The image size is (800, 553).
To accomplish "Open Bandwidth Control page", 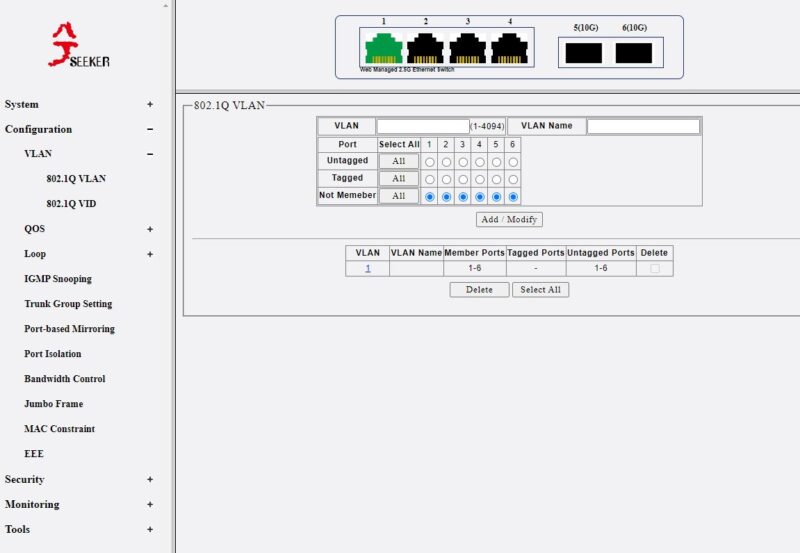I will click(65, 379).
